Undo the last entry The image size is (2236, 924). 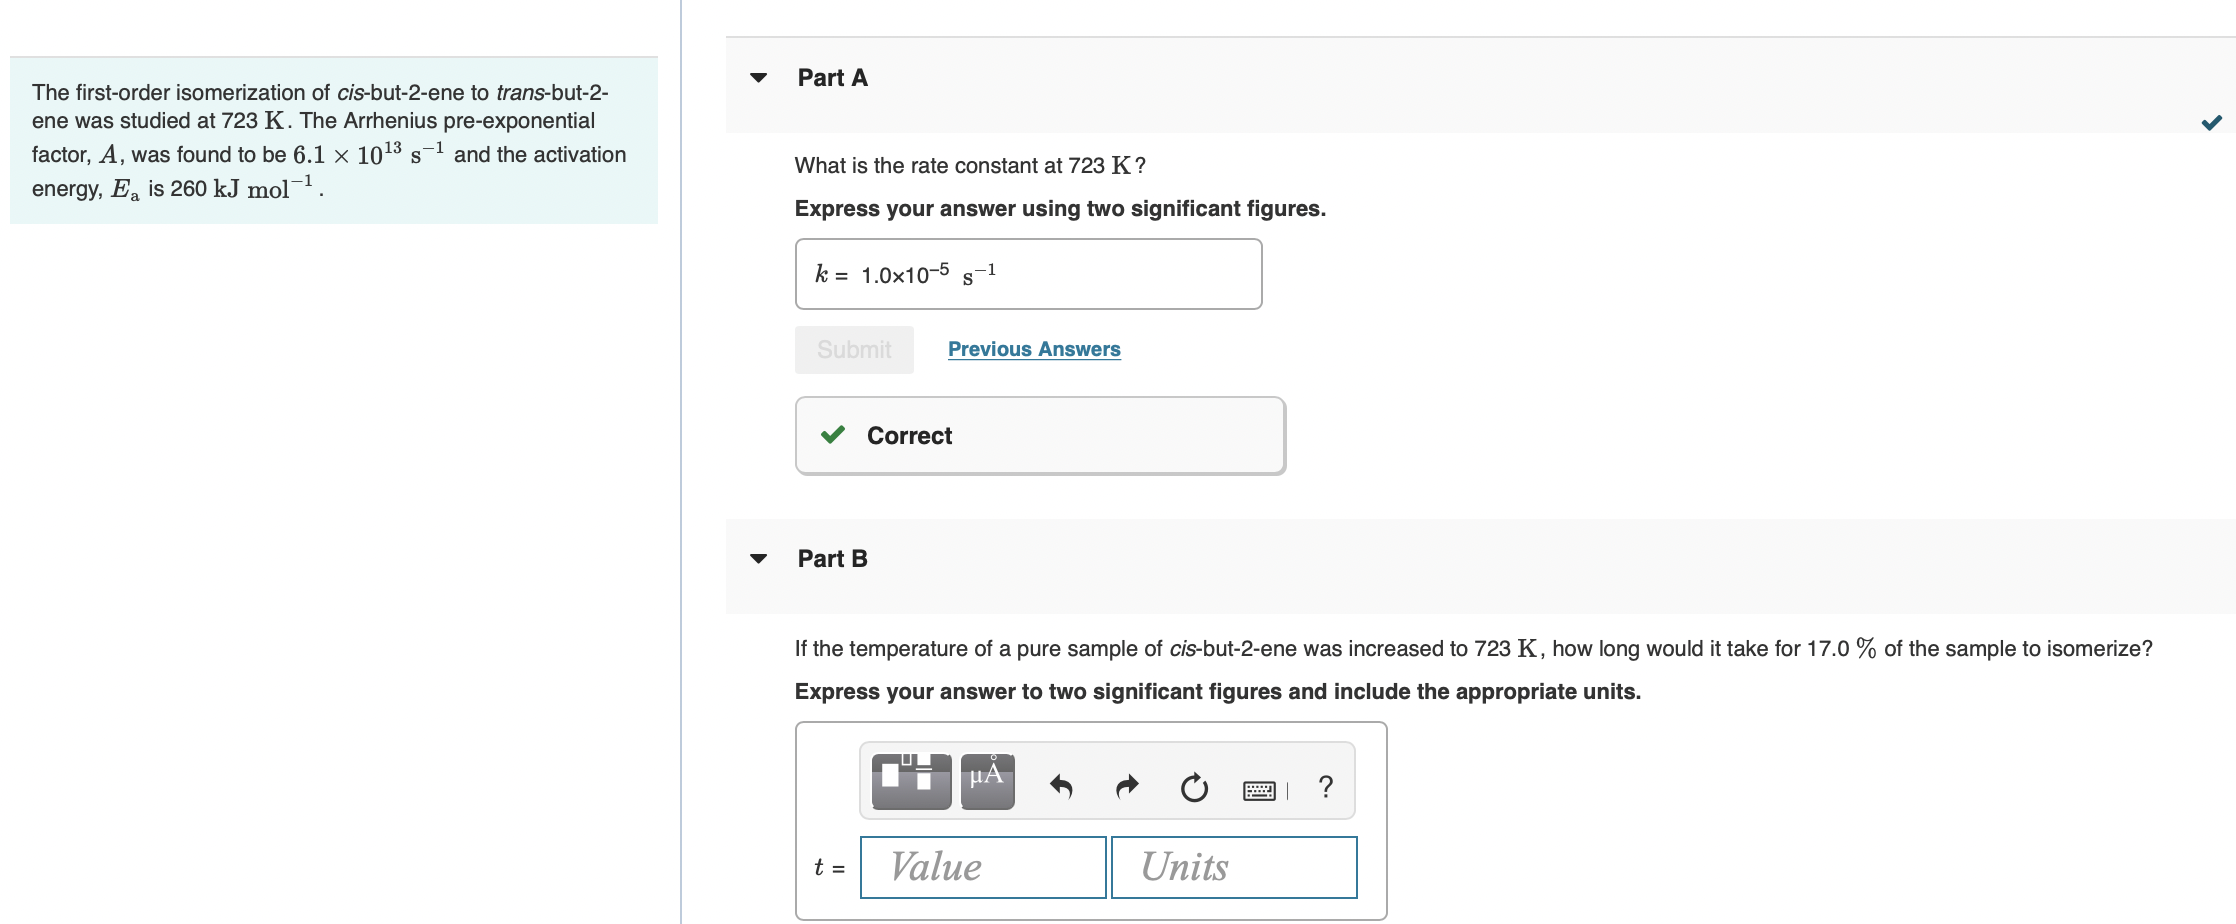1061,787
